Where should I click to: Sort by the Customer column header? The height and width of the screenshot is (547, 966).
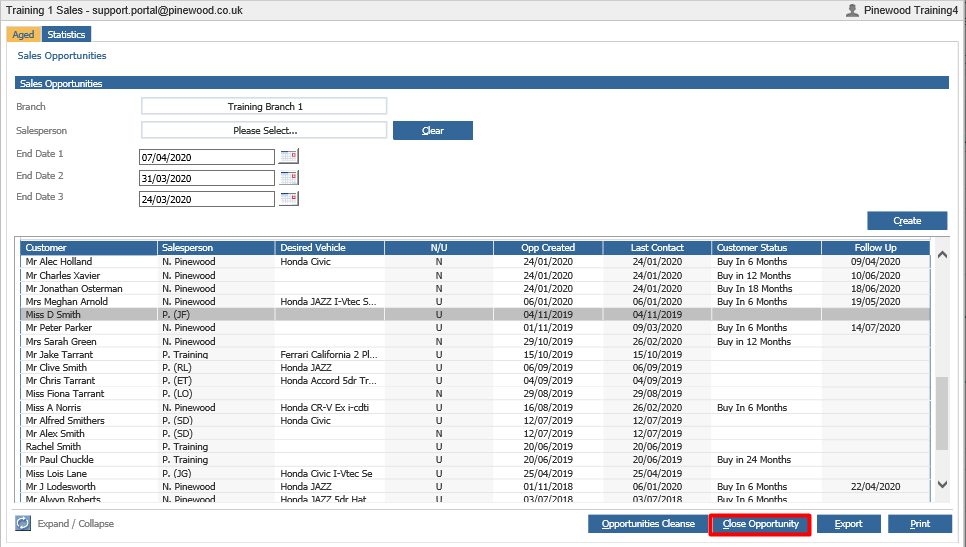(x=89, y=248)
